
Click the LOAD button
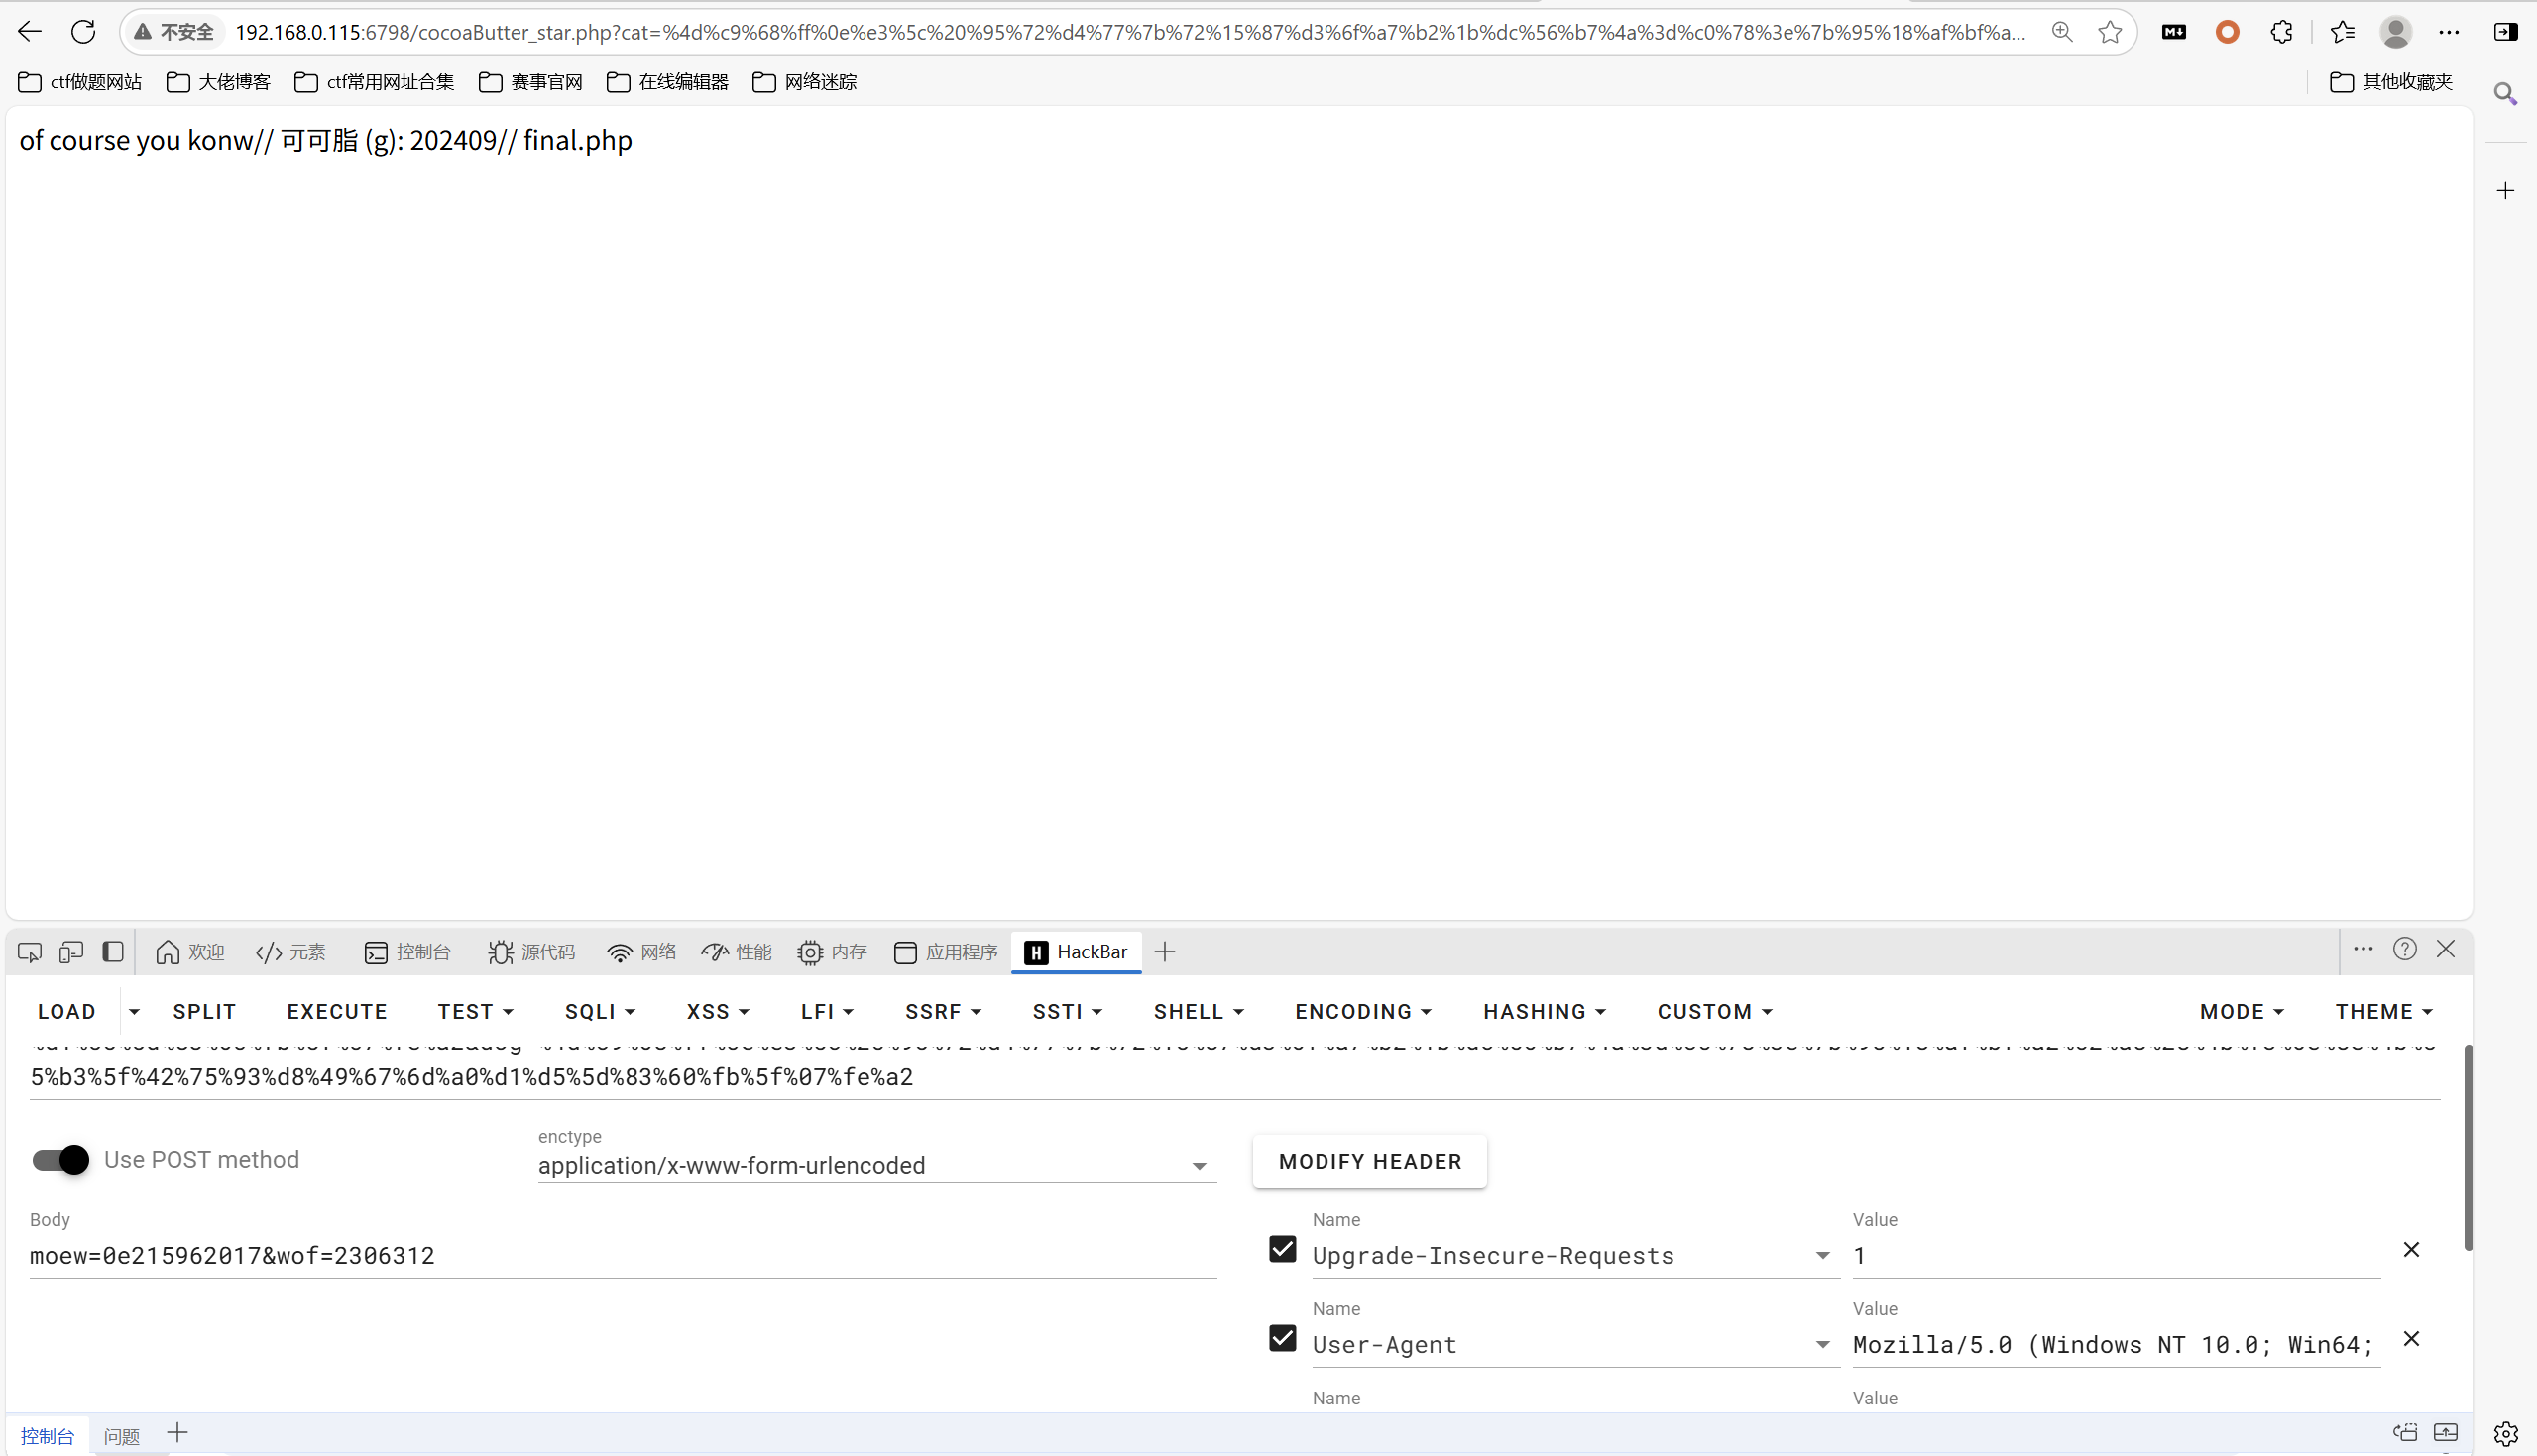pyautogui.click(x=67, y=1012)
